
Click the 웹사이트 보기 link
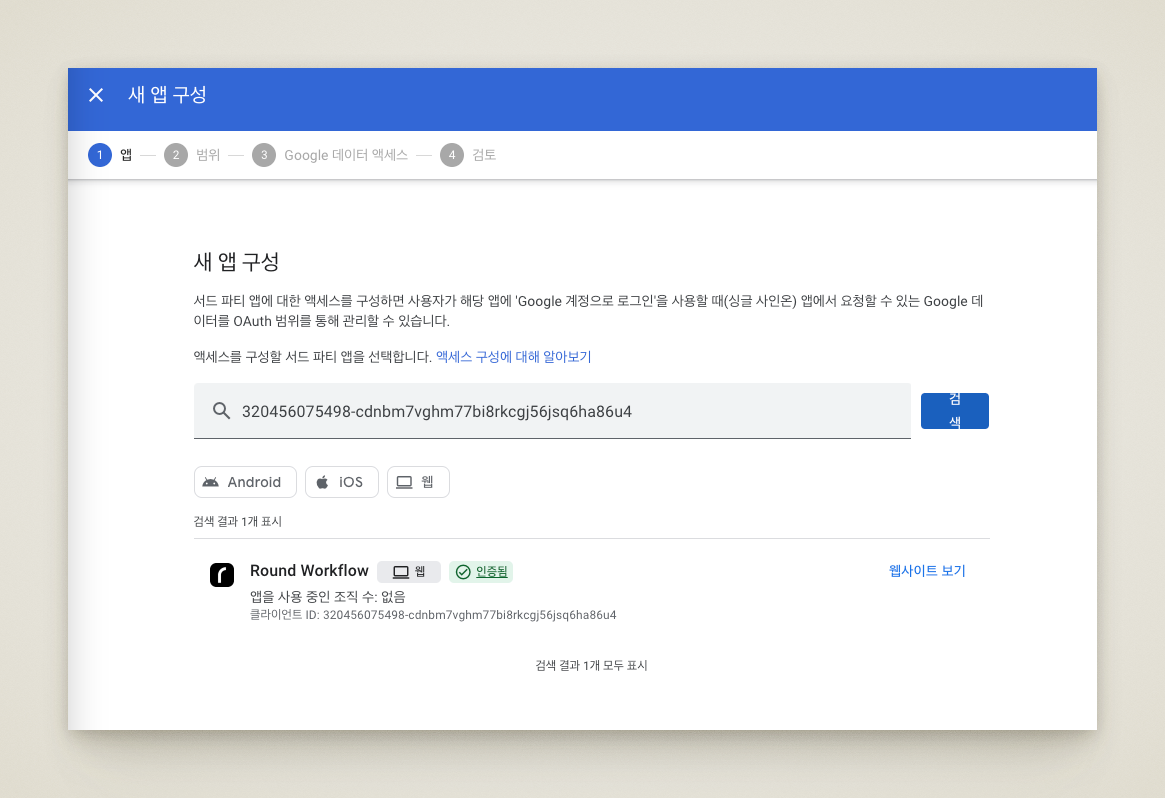[x=927, y=571]
